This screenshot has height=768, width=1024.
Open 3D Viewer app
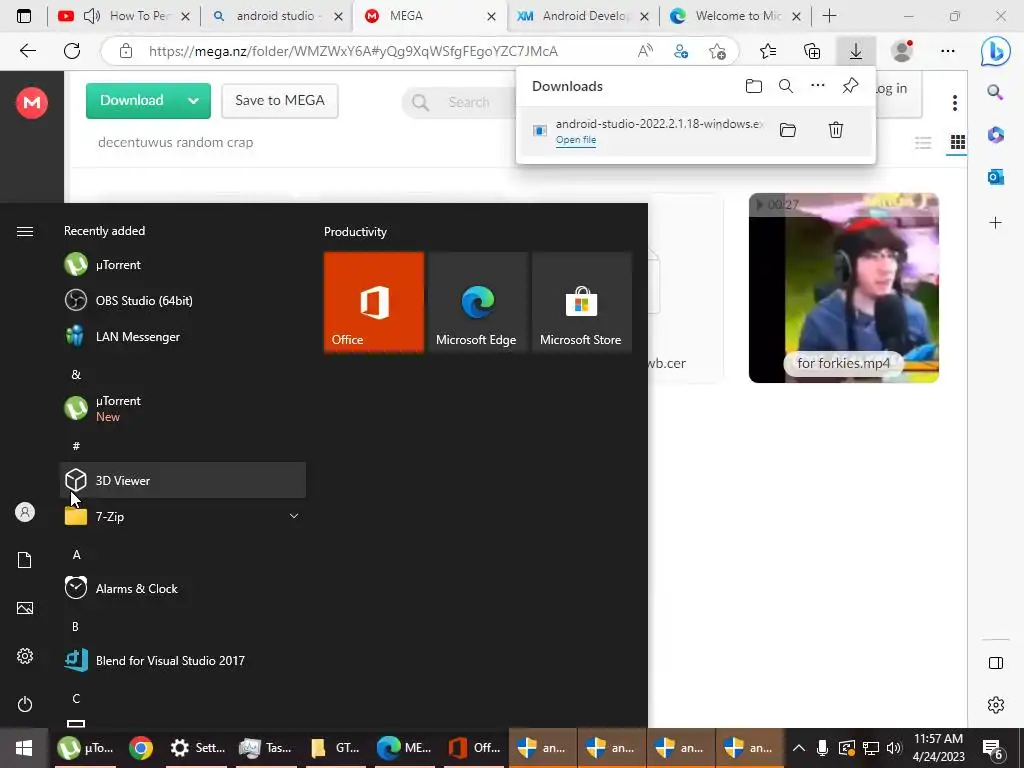click(x=183, y=480)
